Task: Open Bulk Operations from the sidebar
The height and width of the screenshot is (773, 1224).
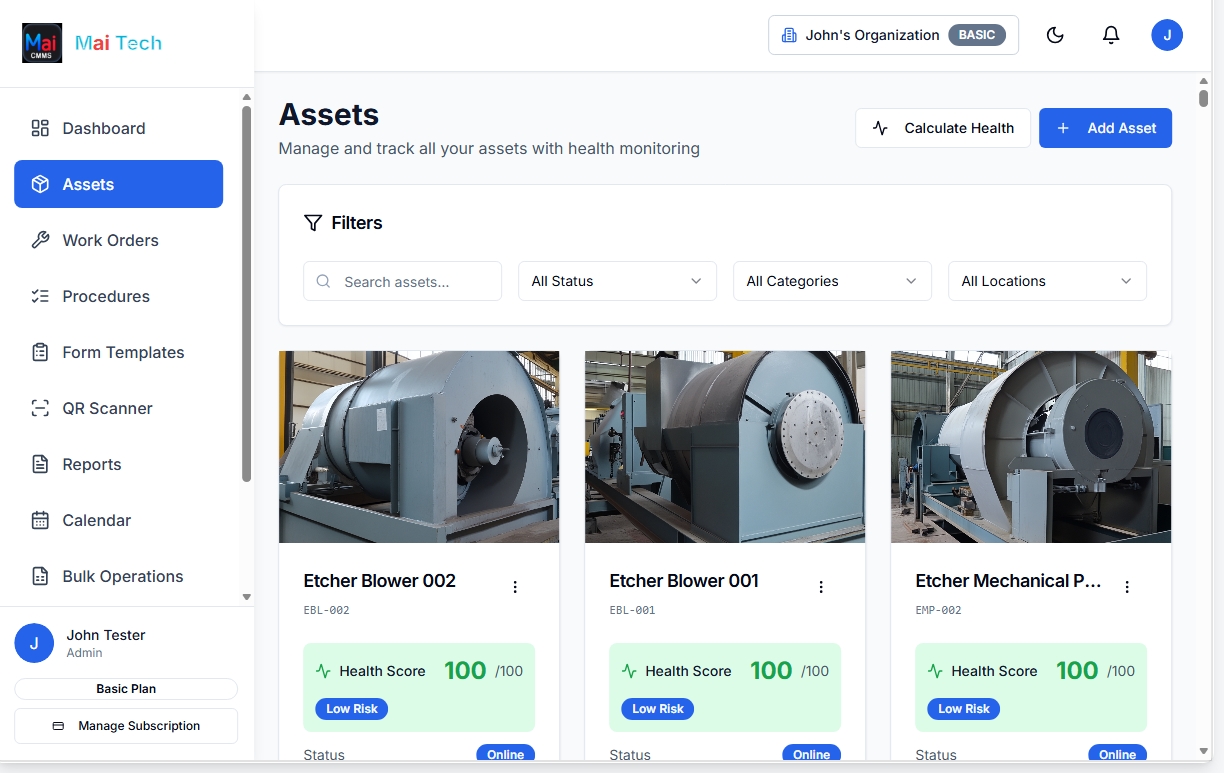Action: 122,576
